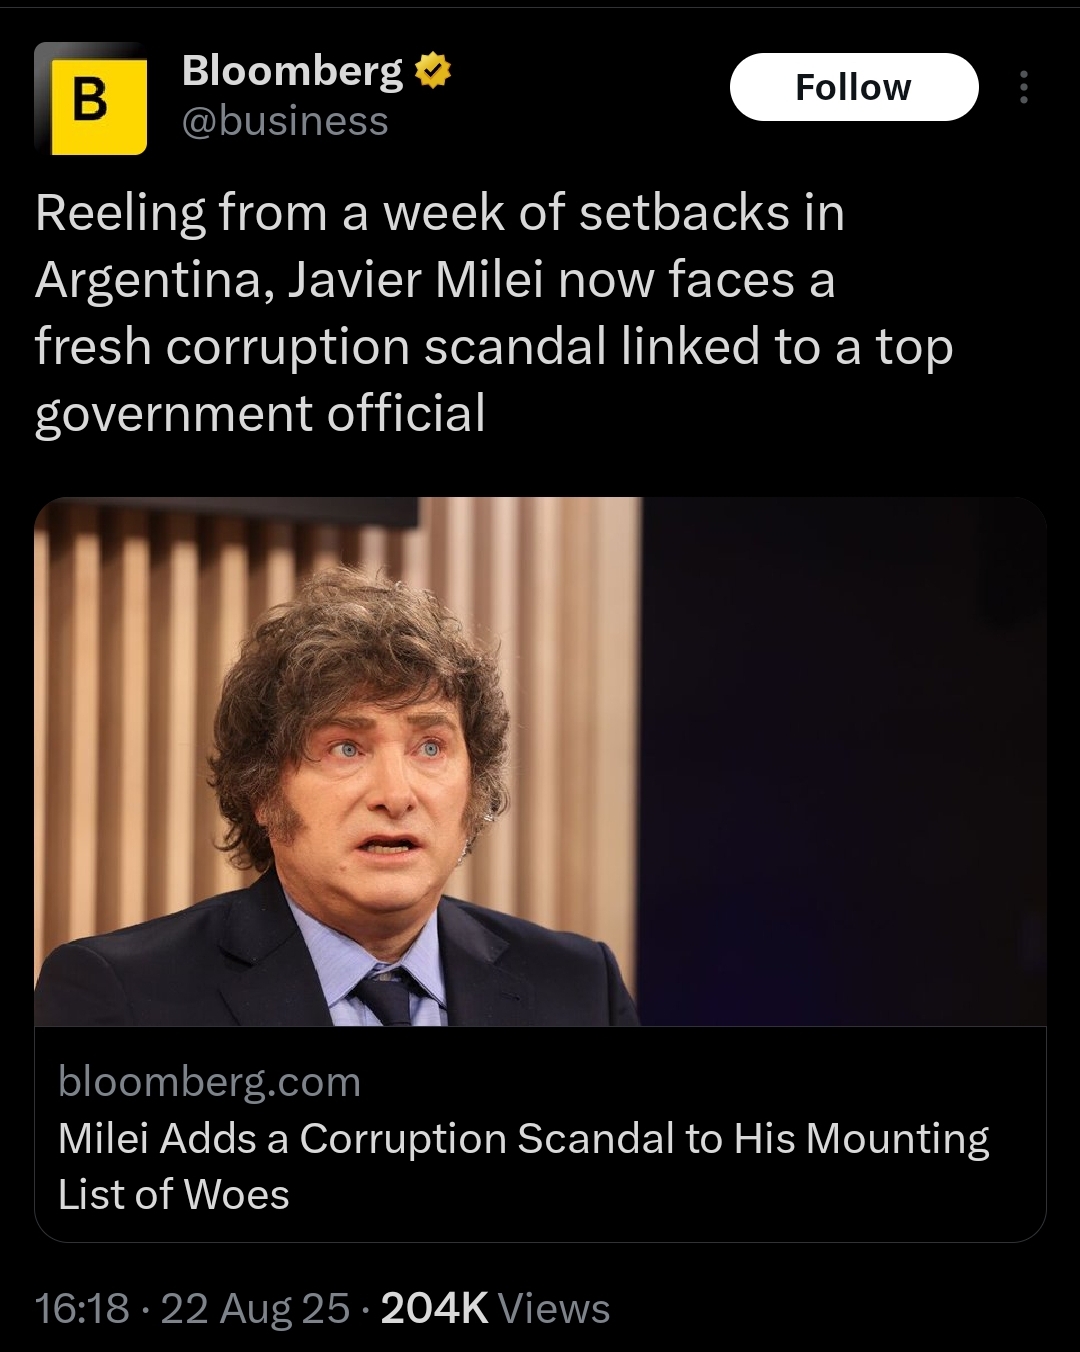The height and width of the screenshot is (1352, 1080).
Task: Click the bloomberg.com domain label
Action: tap(209, 1082)
